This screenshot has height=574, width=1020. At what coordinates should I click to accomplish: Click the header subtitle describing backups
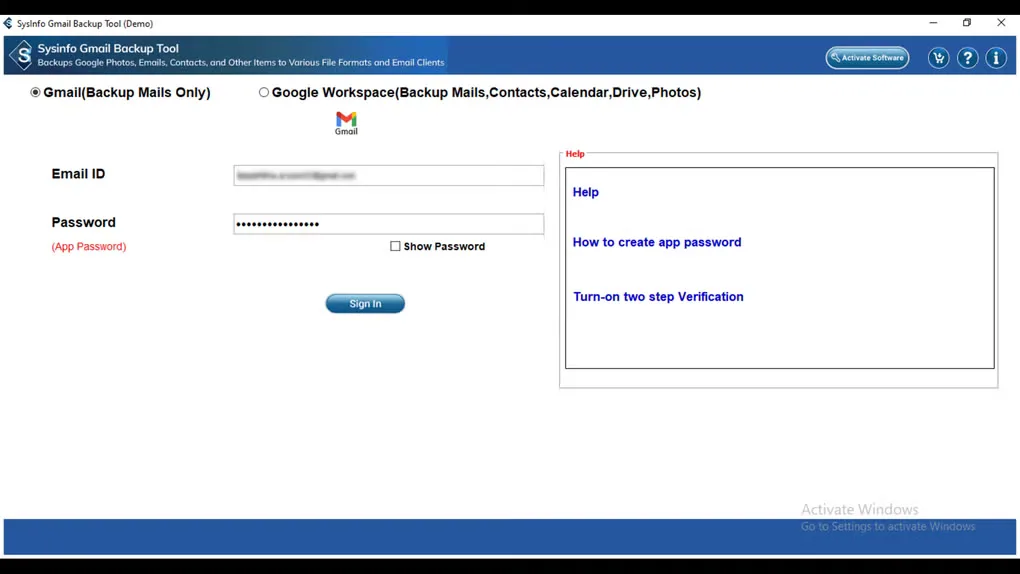click(x=241, y=62)
